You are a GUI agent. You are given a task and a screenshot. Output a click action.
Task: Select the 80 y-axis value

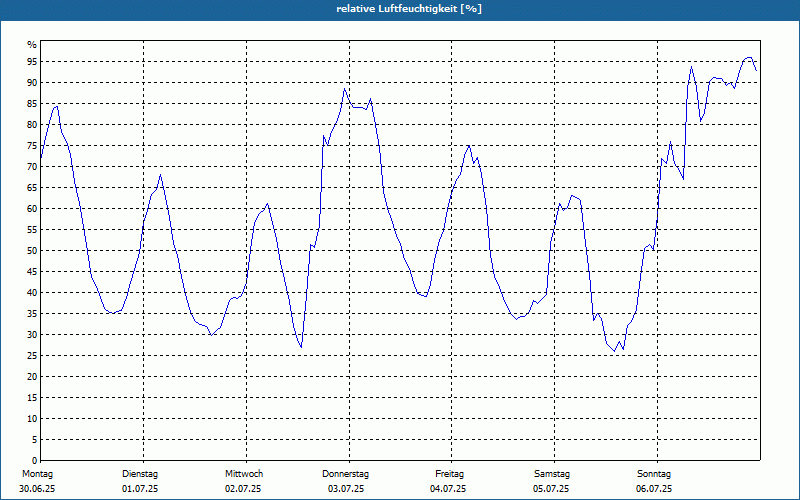[32, 124]
